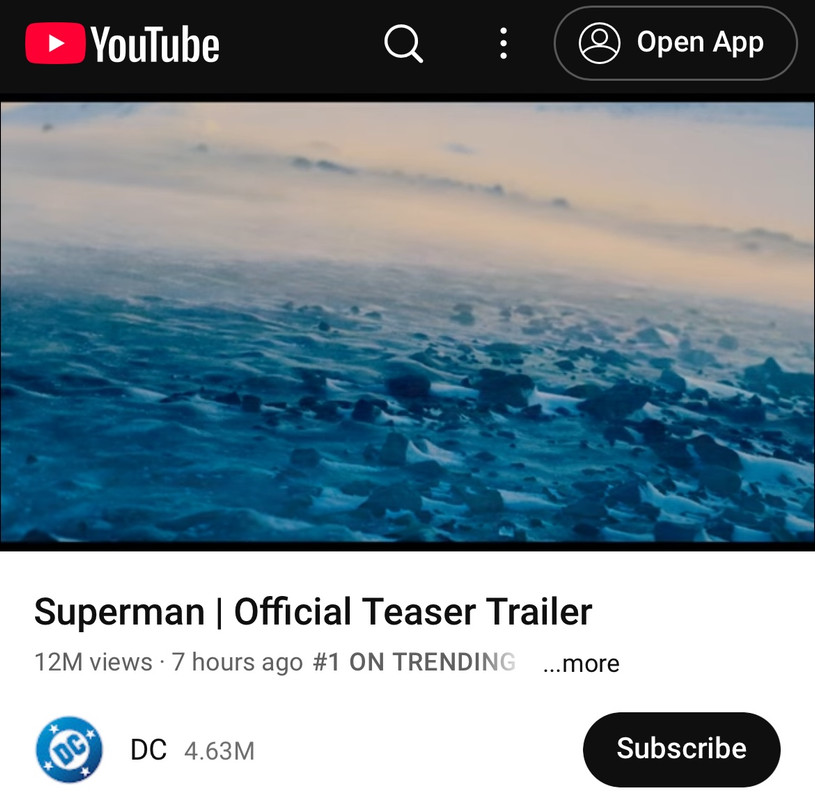This screenshot has height=800, width=815.
Task: Subscribe to the DC channel
Action: click(681, 749)
